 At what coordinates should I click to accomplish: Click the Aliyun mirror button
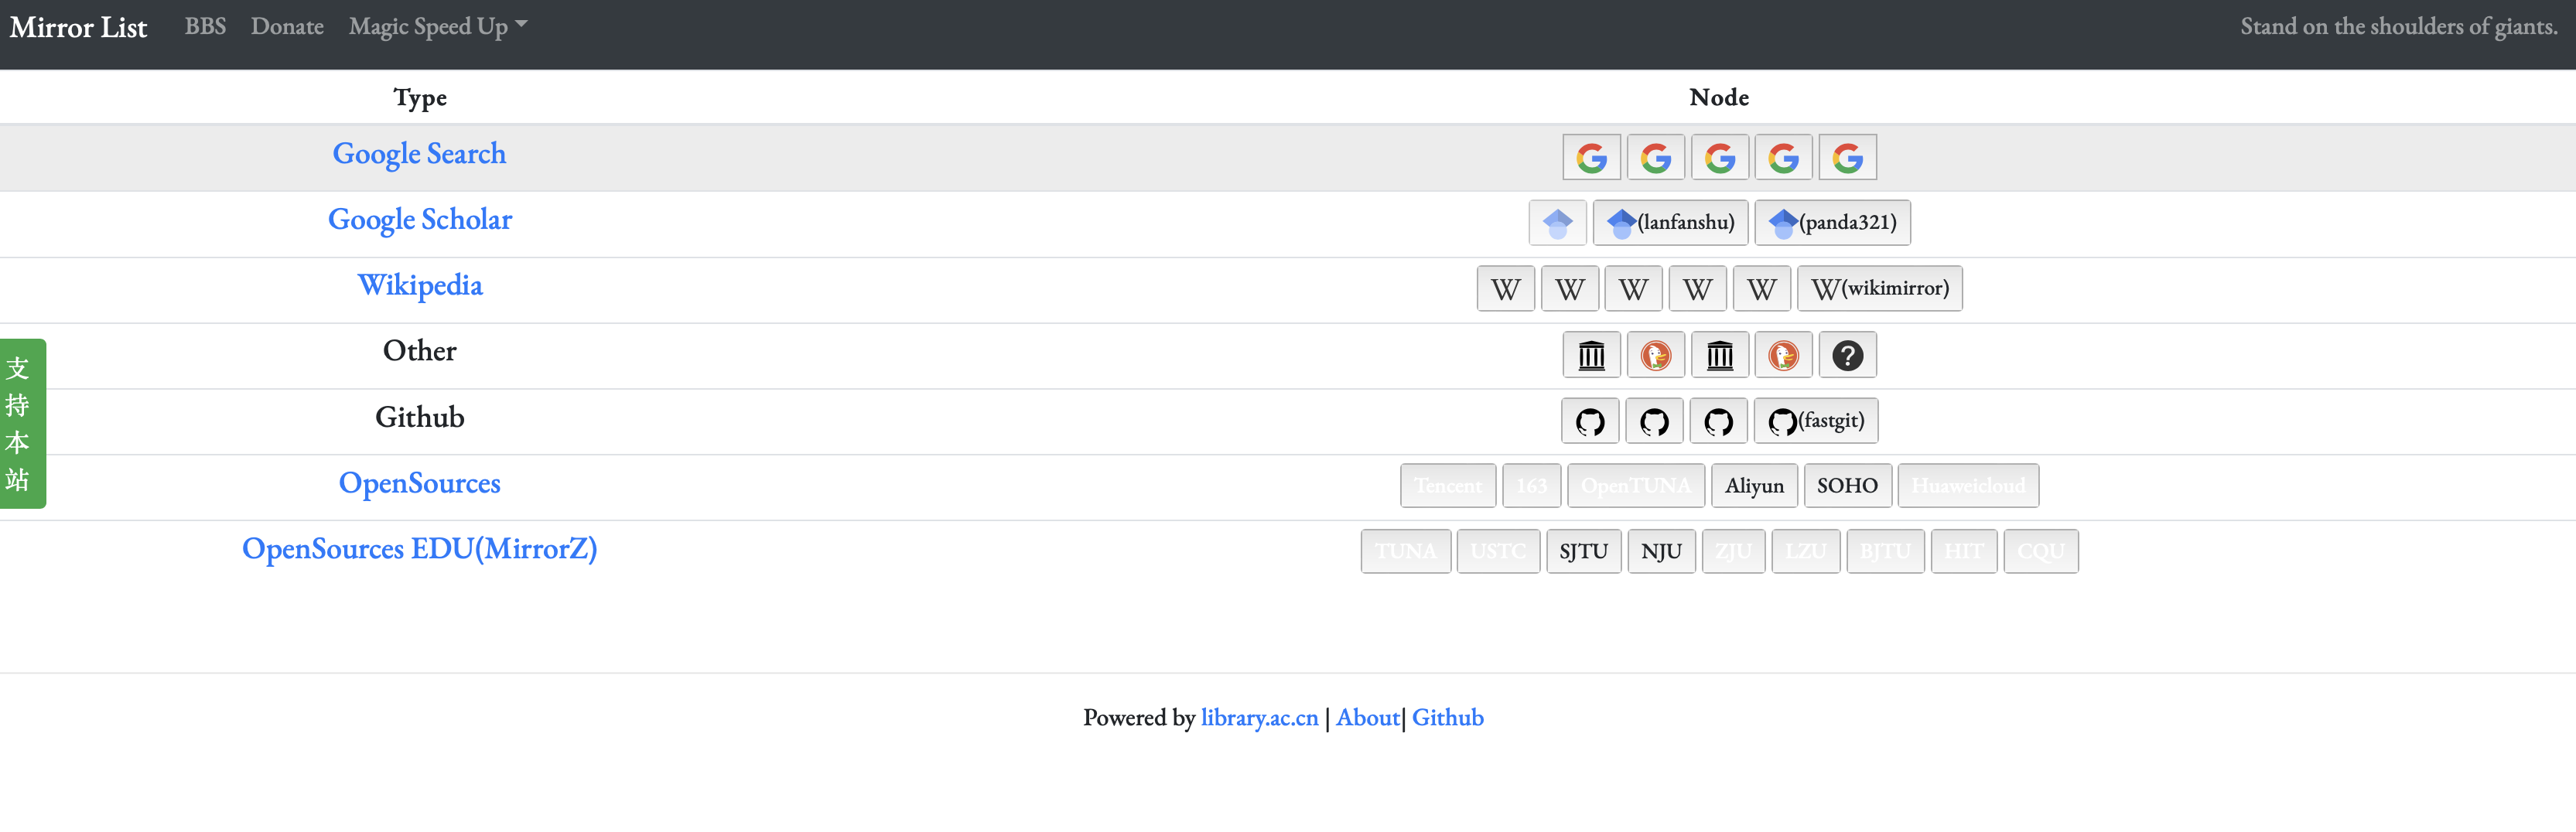1754,486
